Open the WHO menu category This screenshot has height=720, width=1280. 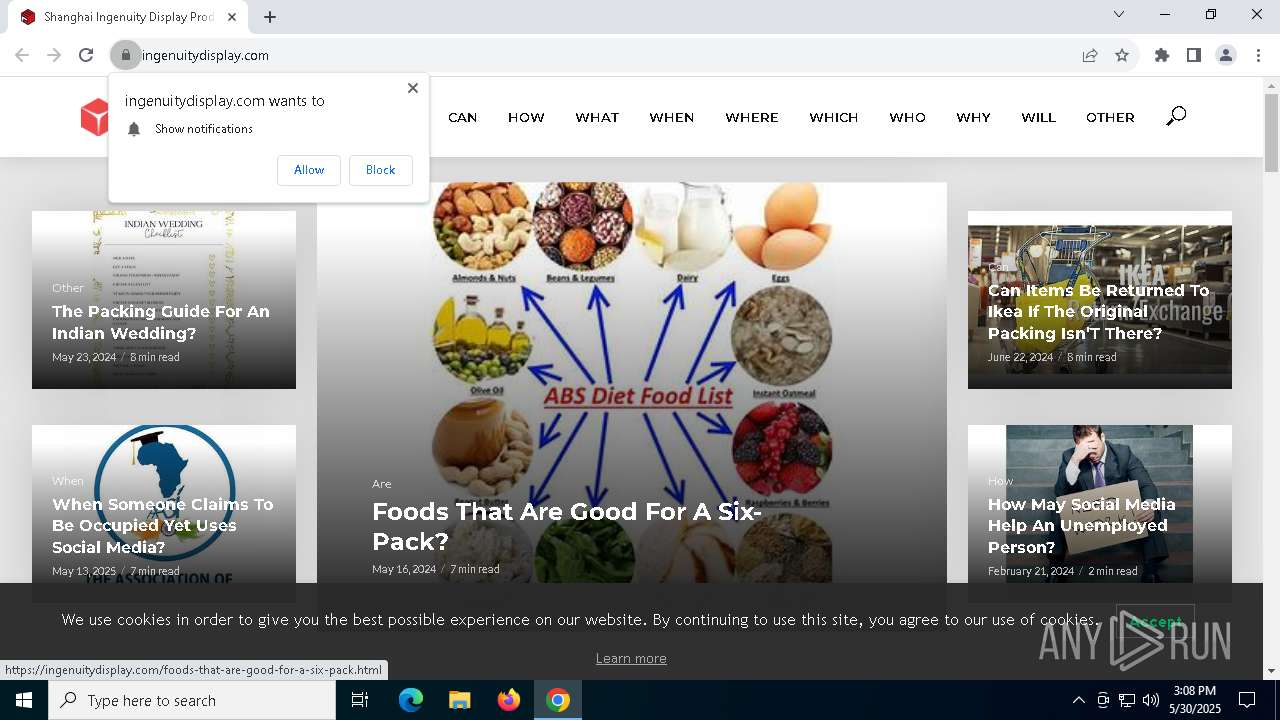(907, 117)
